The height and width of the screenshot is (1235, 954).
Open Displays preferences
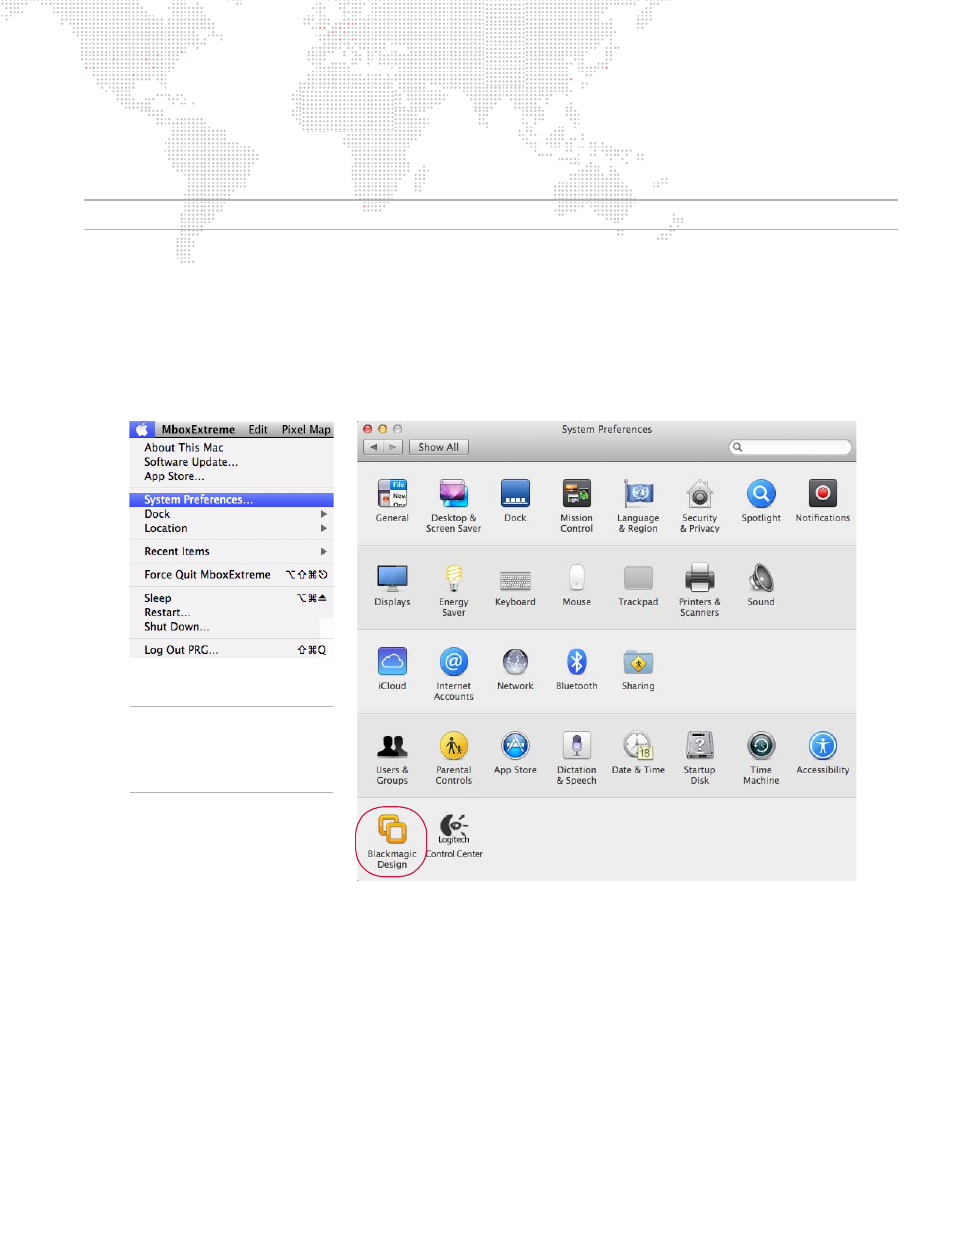(x=392, y=585)
